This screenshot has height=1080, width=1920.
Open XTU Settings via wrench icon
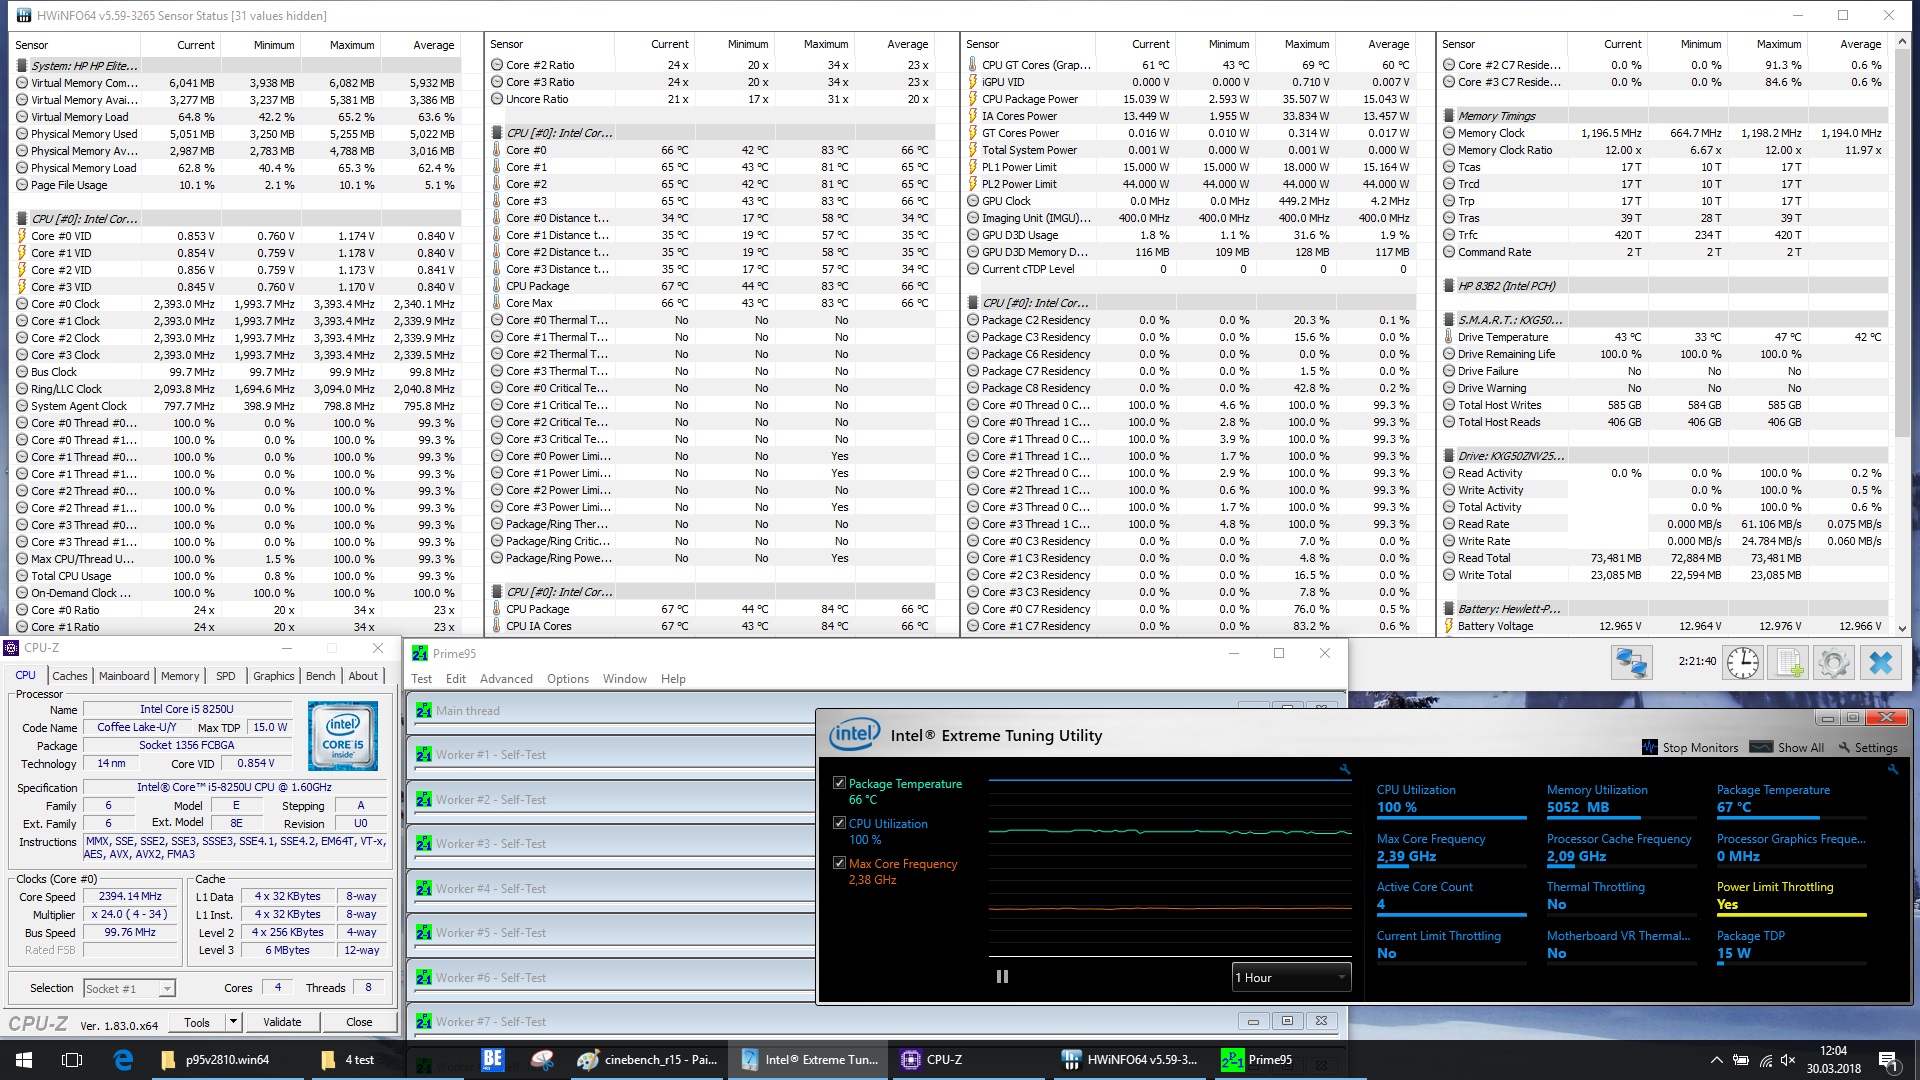(x=1844, y=747)
